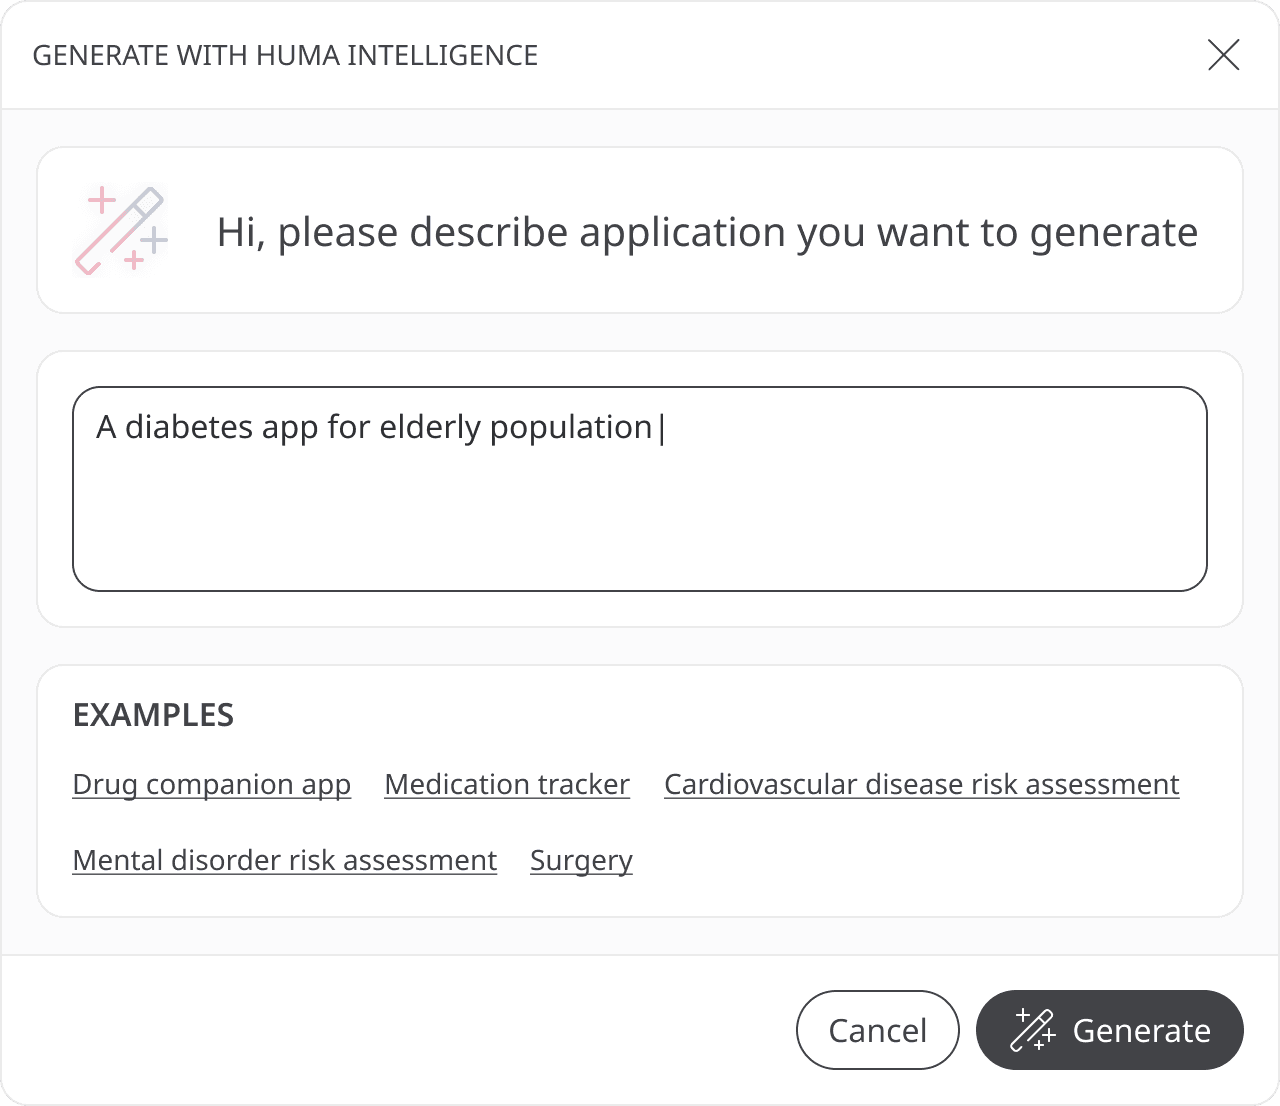Click the "Generate with Huma Intelligence" dialog title

(285, 55)
